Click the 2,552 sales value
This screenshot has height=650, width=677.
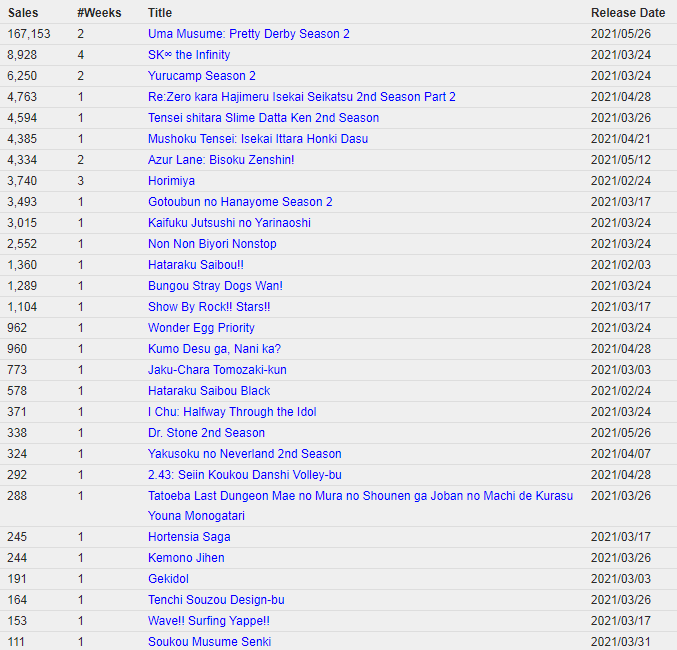tap(22, 244)
